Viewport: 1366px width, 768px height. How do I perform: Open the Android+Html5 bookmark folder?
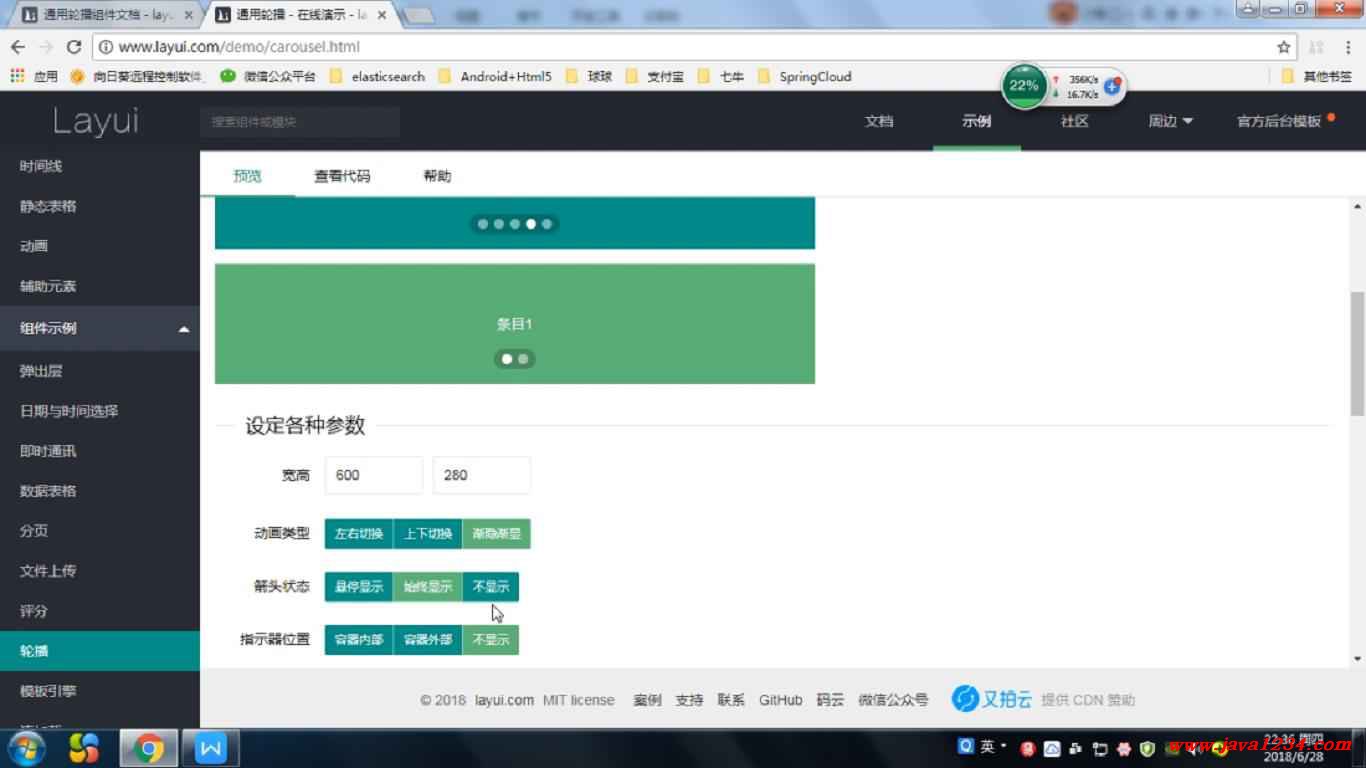coord(494,76)
